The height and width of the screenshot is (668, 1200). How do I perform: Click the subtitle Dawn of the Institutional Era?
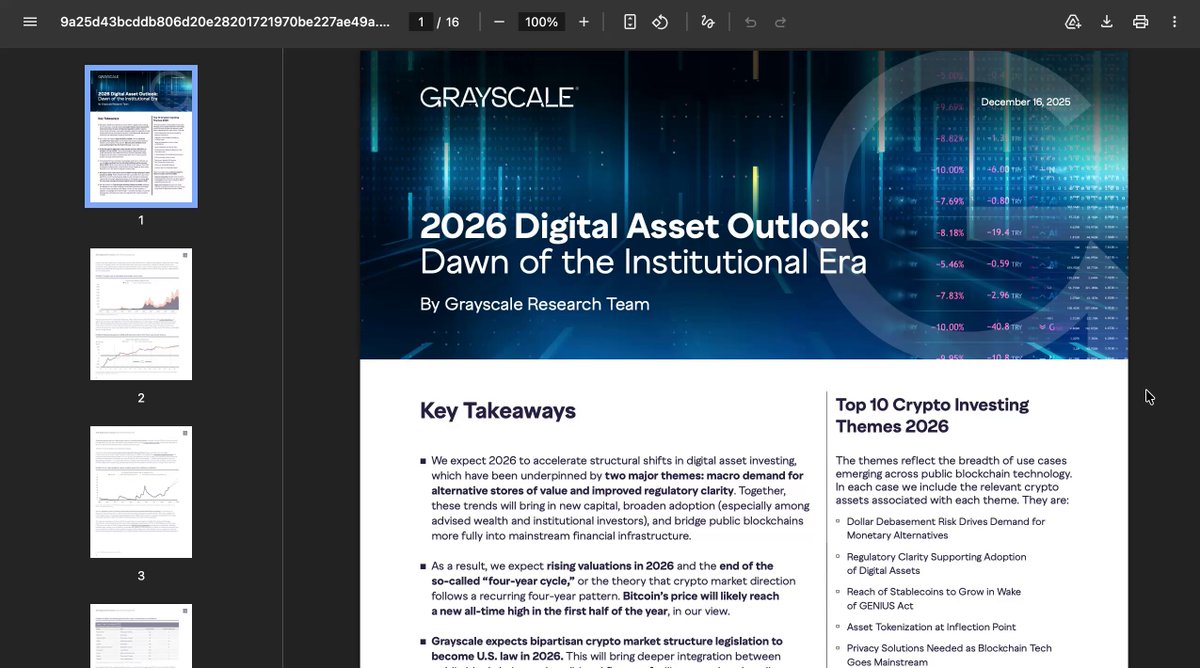coord(643,262)
